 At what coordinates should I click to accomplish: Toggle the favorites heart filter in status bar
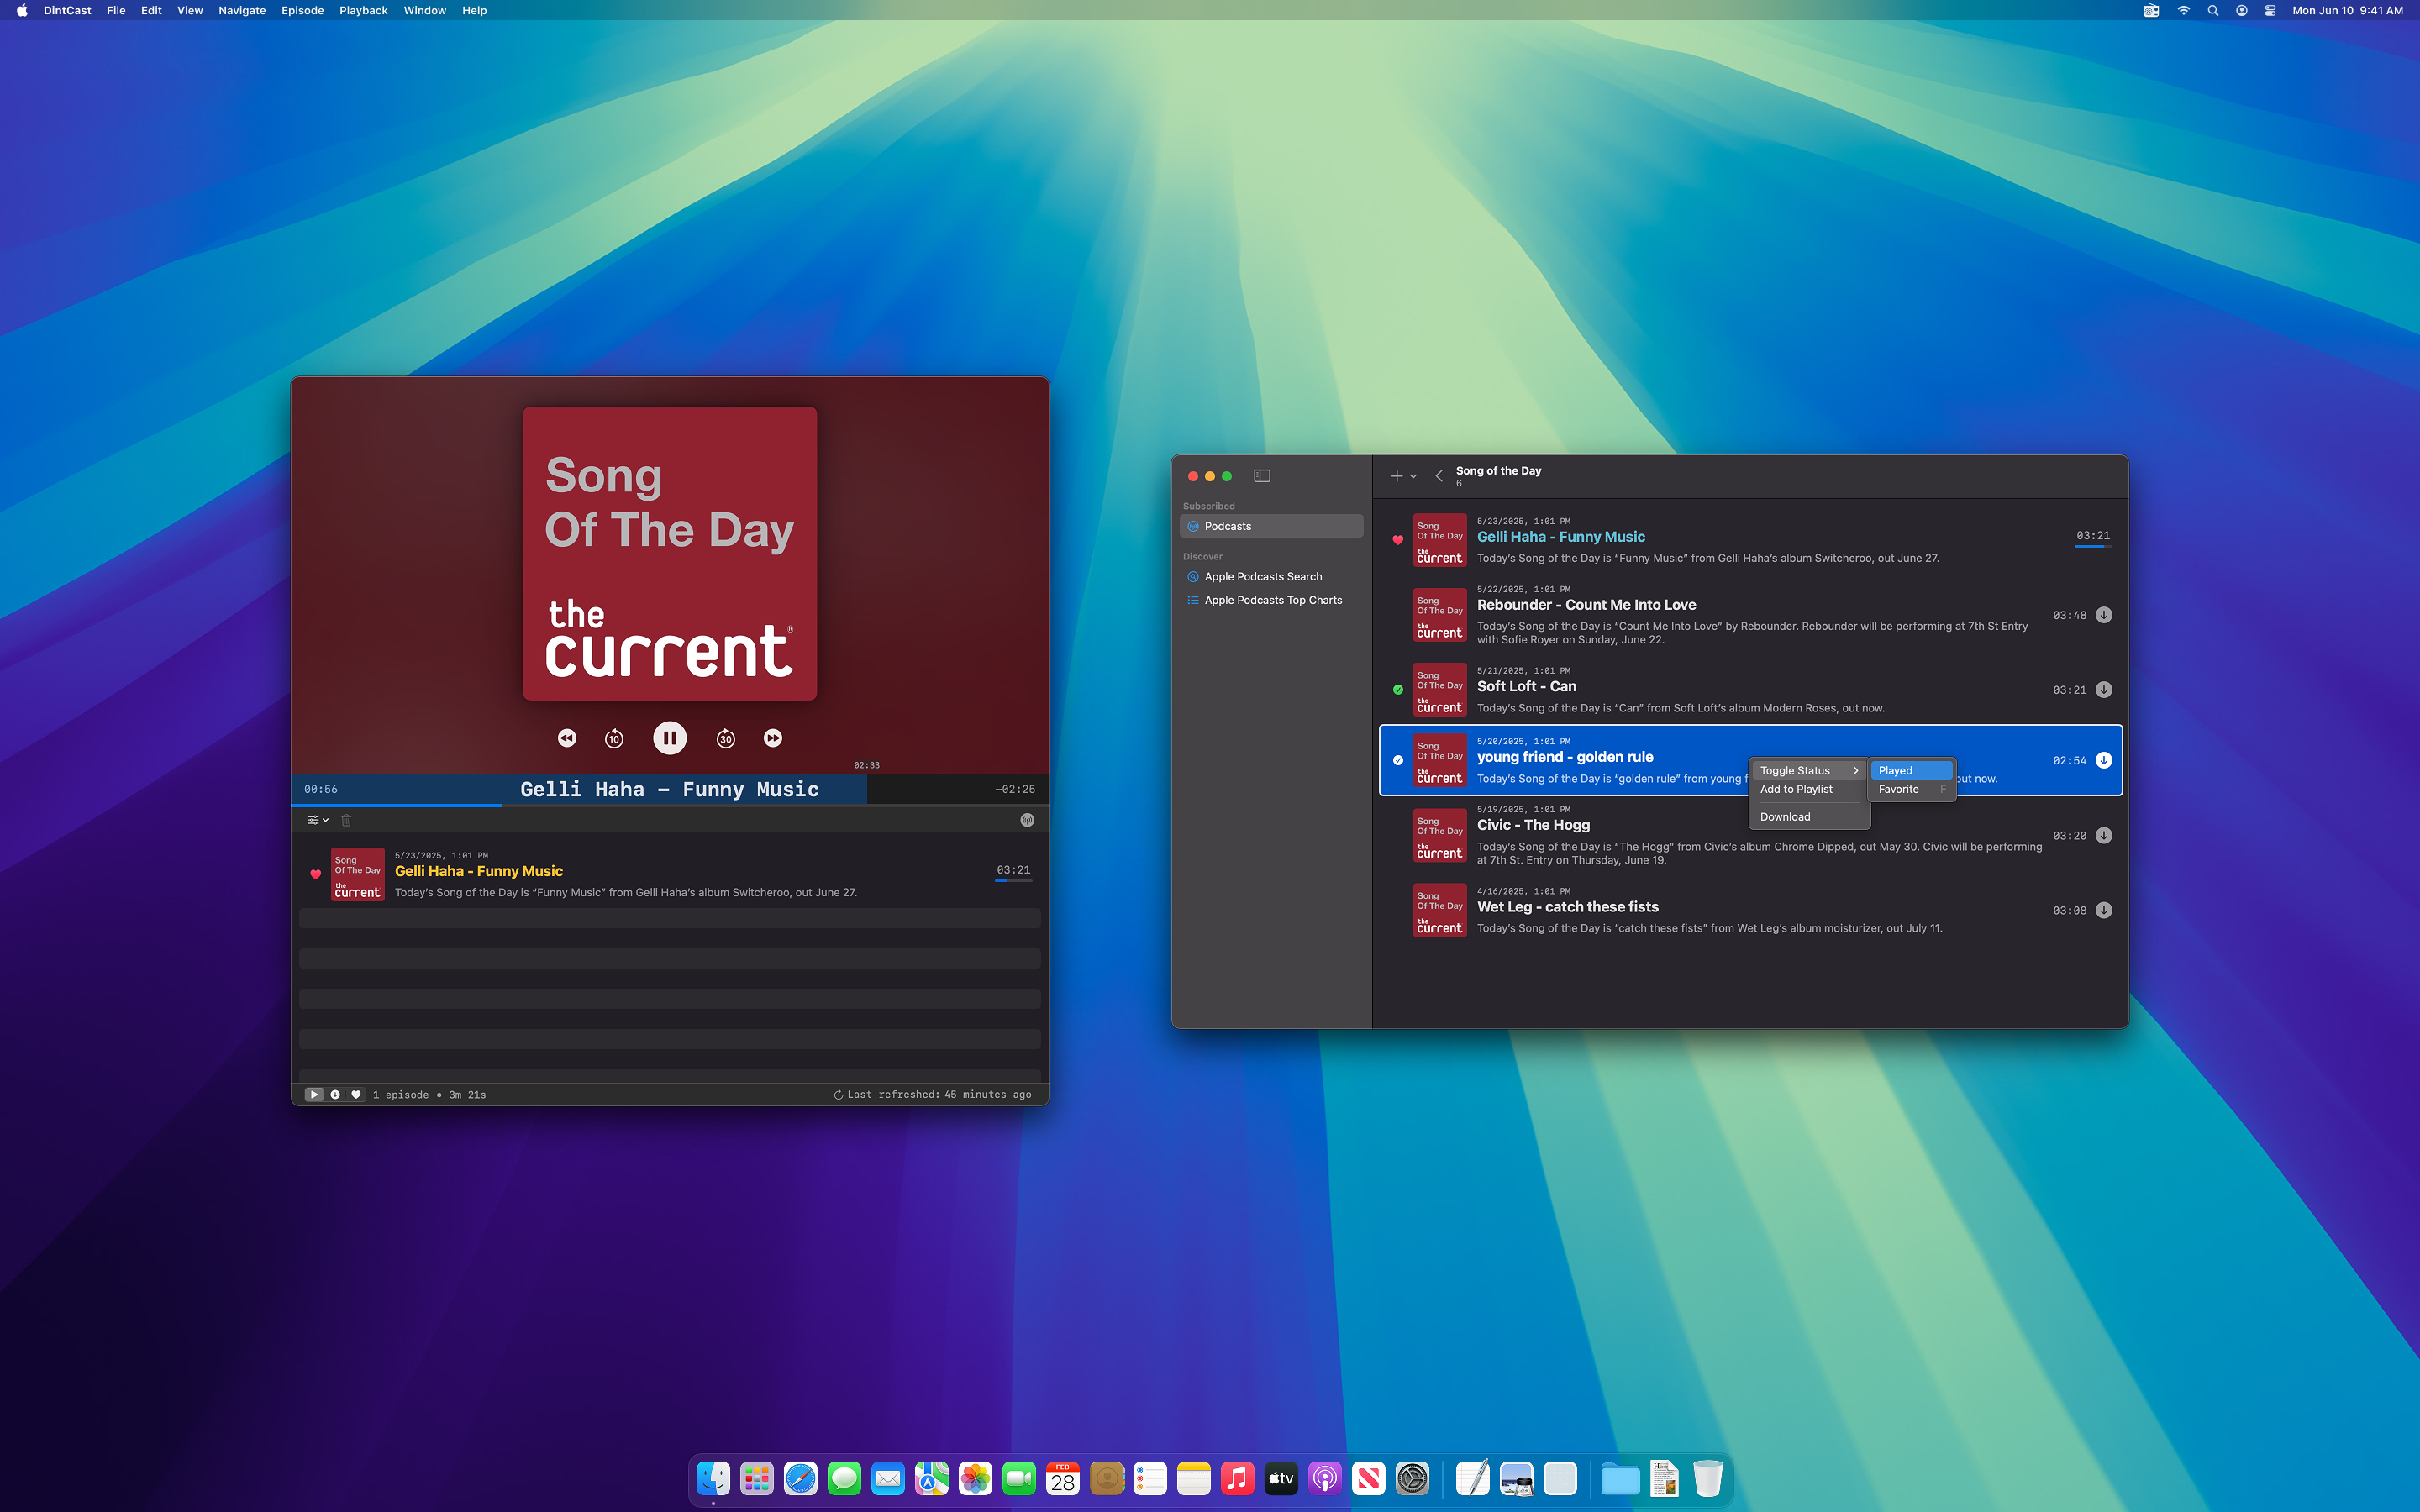pos(356,1094)
